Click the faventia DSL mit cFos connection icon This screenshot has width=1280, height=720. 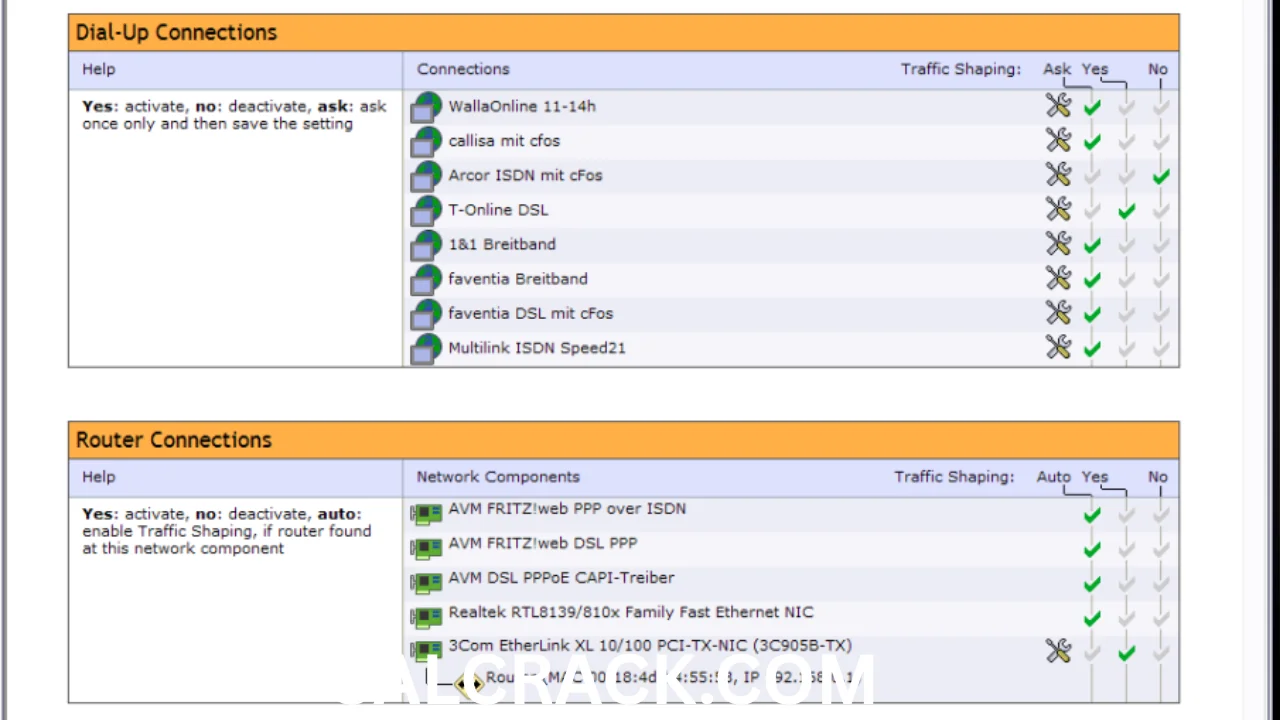click(x=426, y=313)
